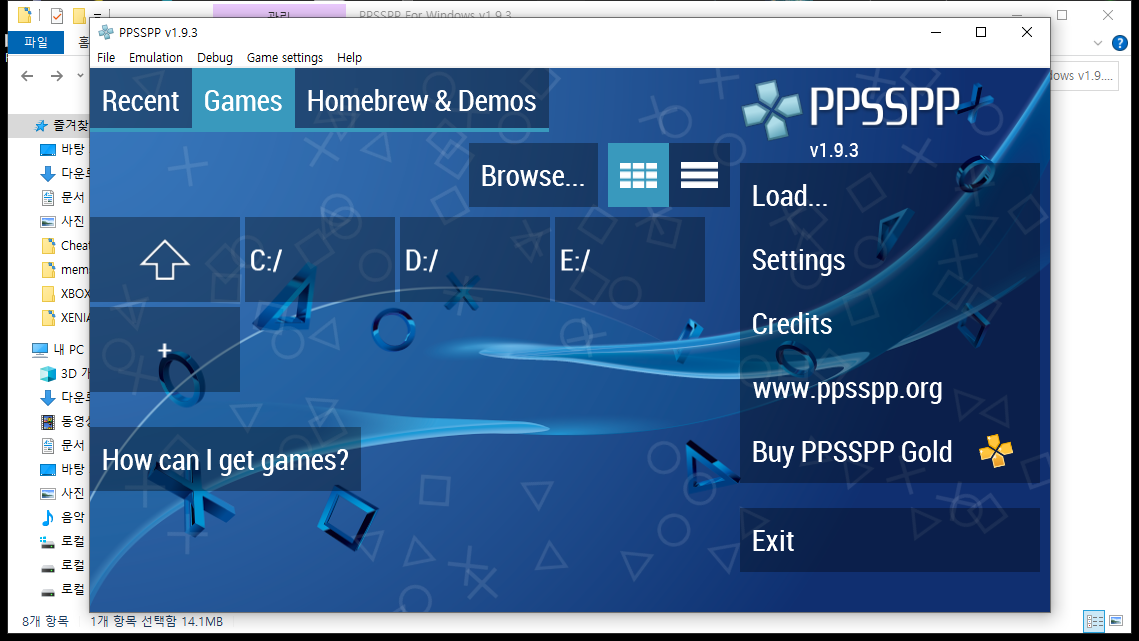Image resolution: width=1139 pixels, height=641 pixels.
Task: Open PPSSPP Settings
Action: pyautogui.click(x=890, y=259)
